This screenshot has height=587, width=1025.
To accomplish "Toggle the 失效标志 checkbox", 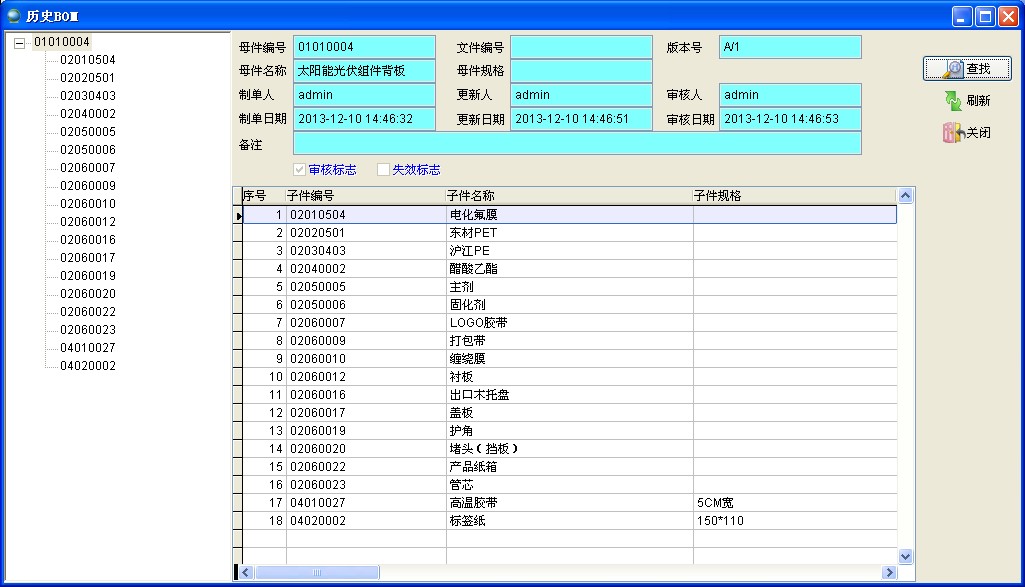I will pyautogui.click(x=383, y=170).
